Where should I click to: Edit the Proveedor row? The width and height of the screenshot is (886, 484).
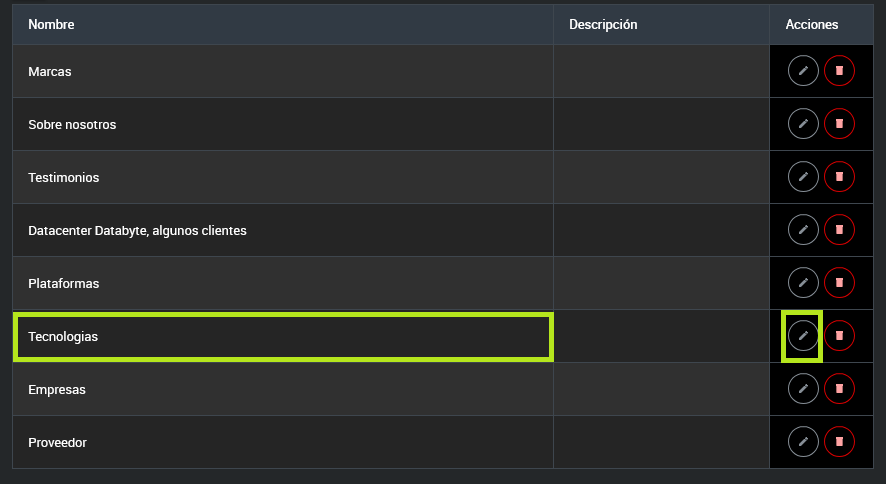(803, 442)
